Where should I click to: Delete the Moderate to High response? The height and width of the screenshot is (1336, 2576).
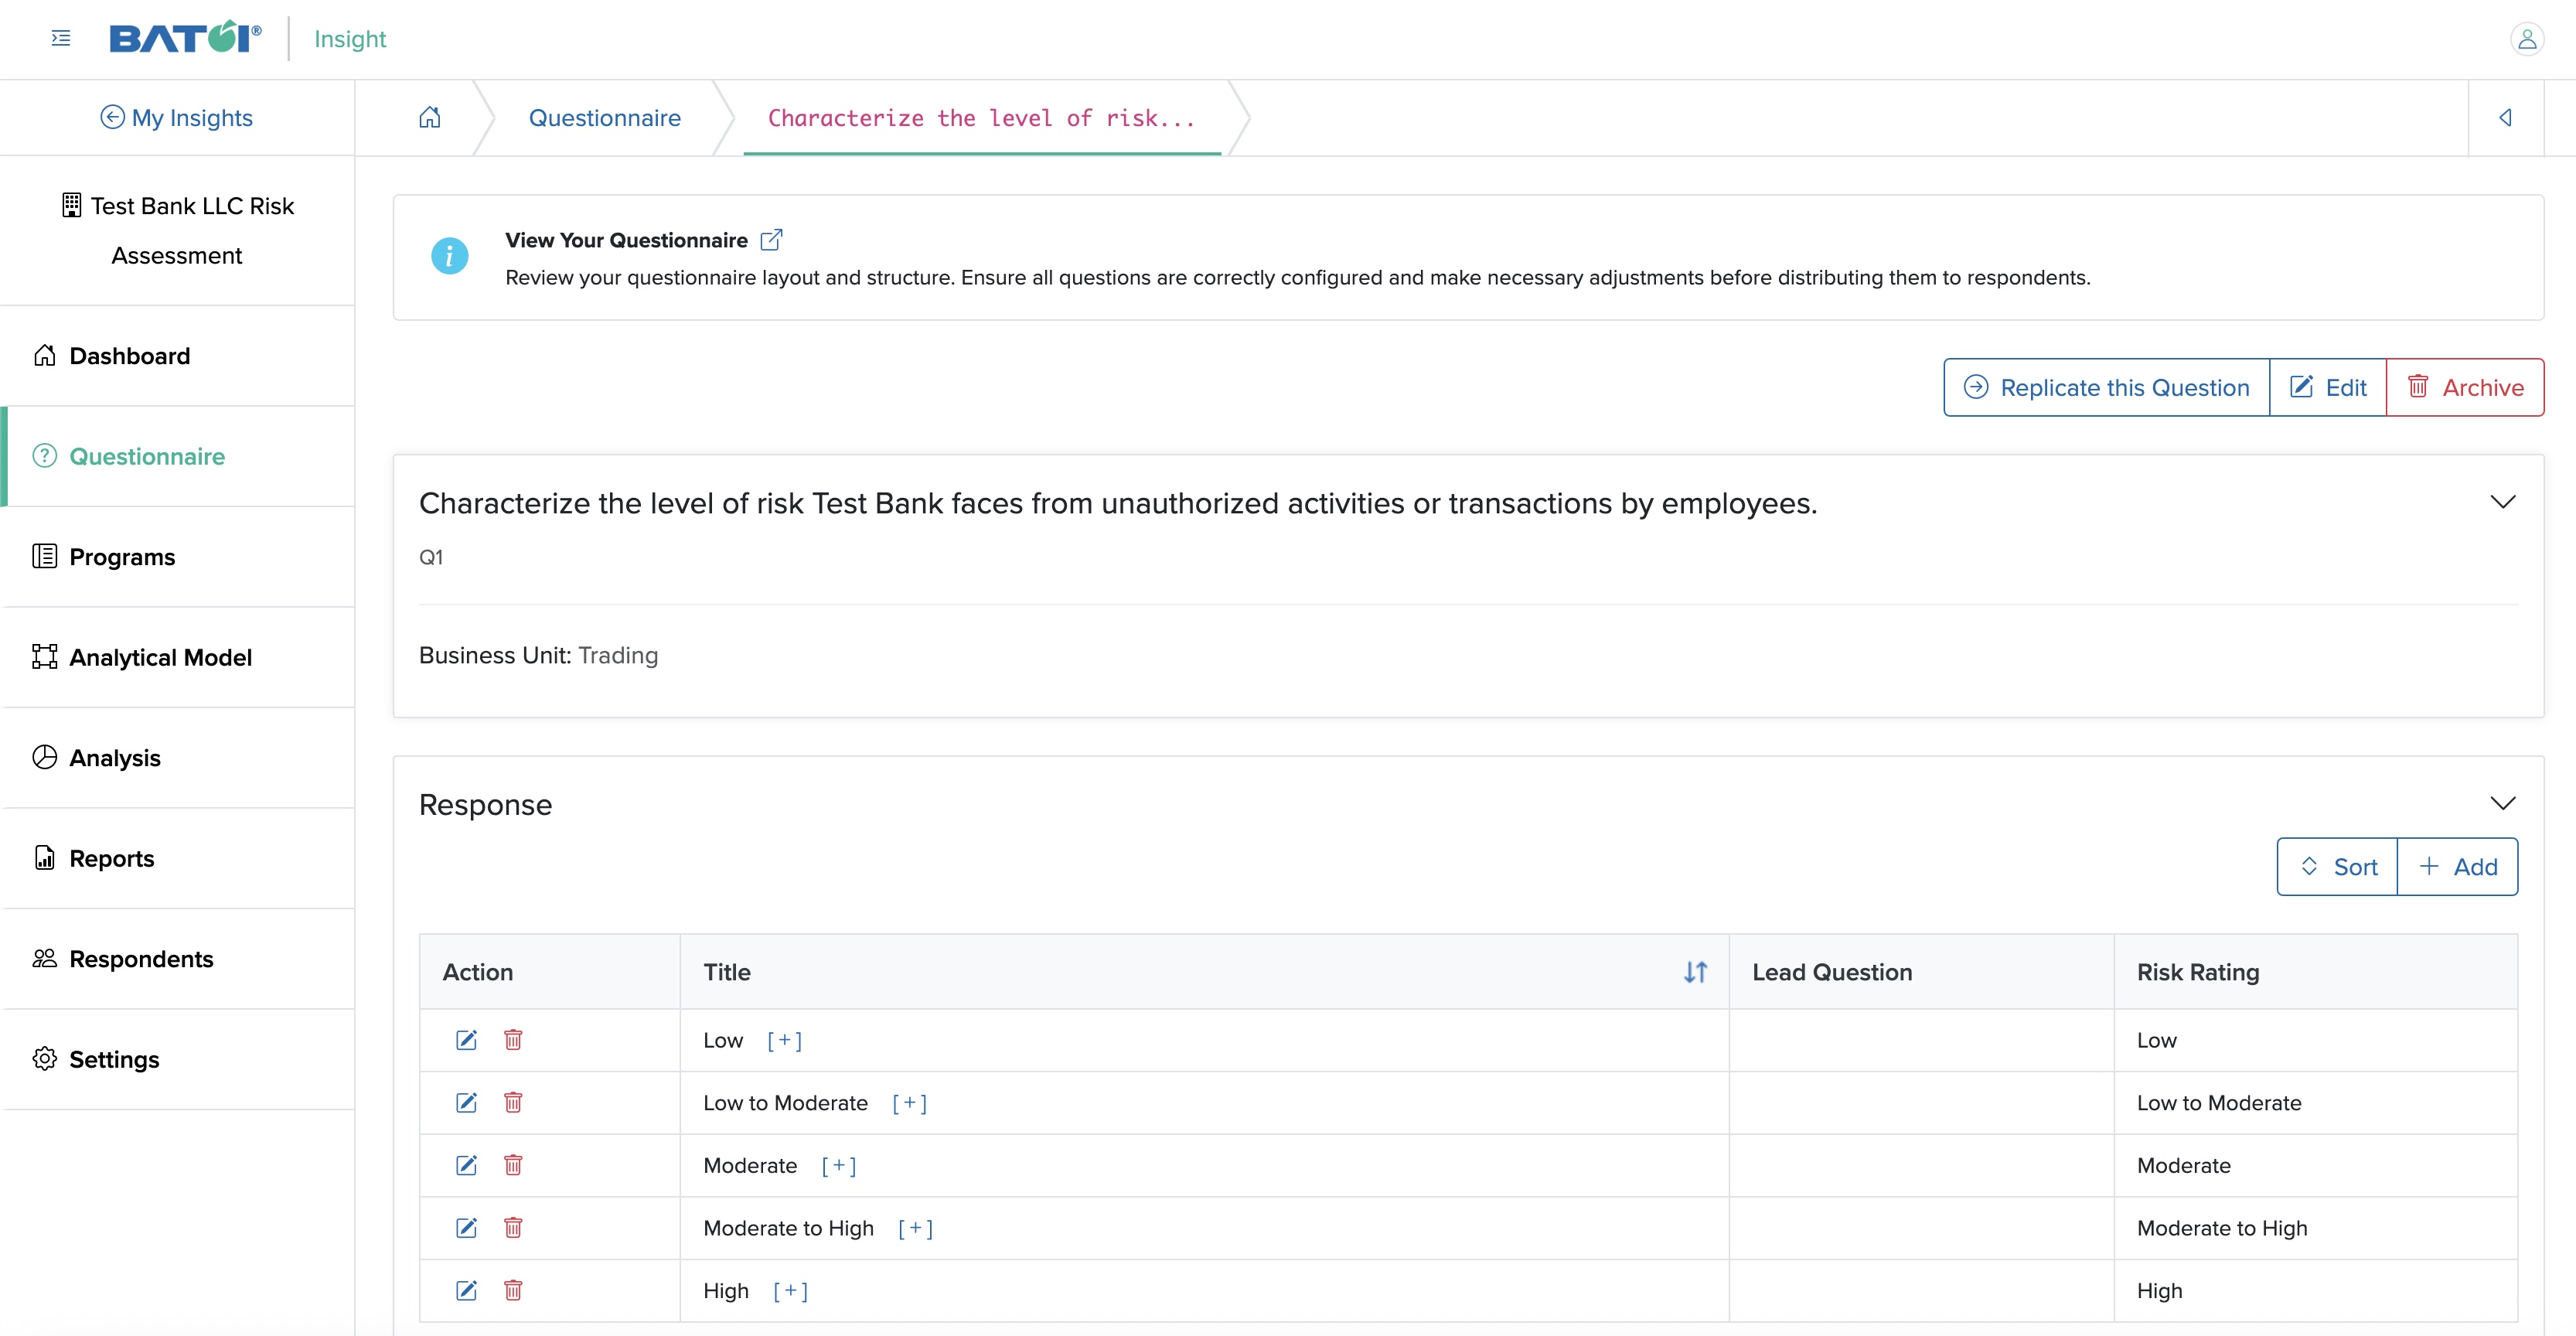point(513,1228)
